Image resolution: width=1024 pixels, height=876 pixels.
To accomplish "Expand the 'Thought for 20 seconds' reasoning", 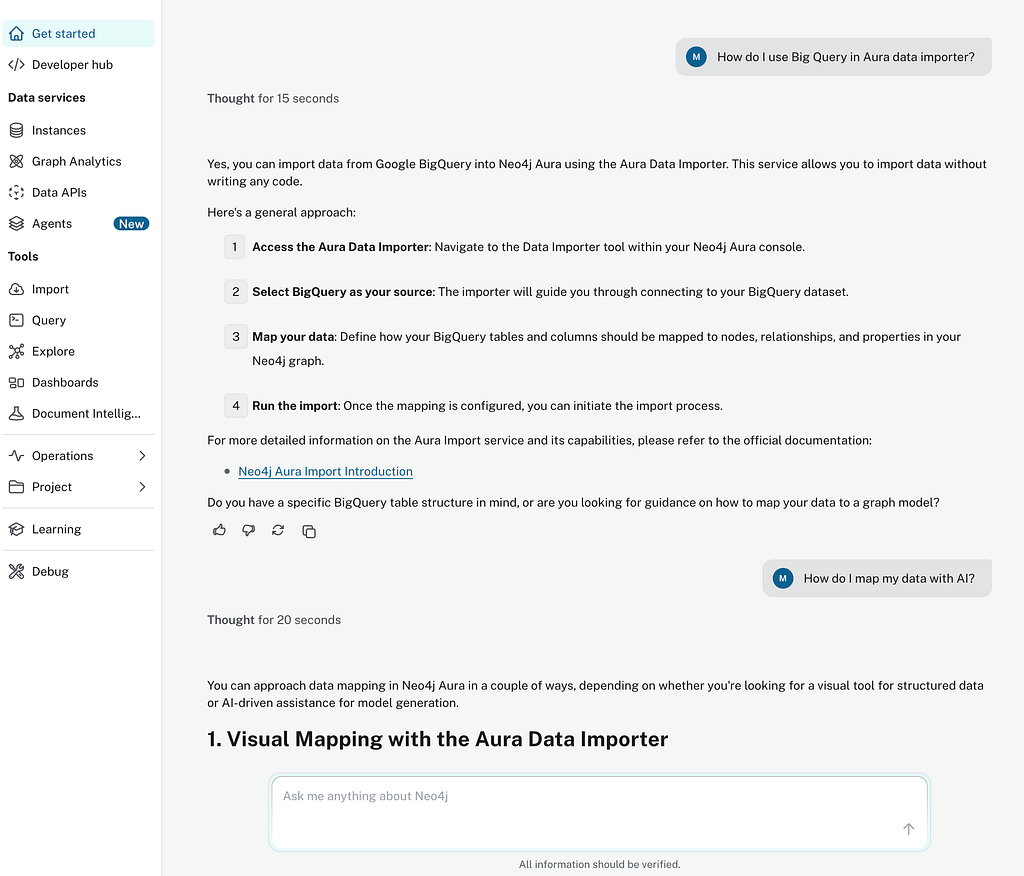I will coord(274,620).
